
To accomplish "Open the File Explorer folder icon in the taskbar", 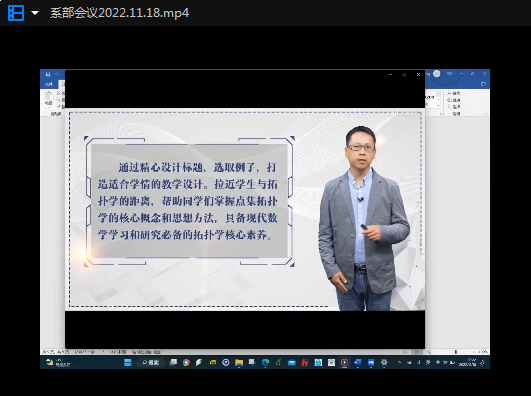I will pyautogui.click(x=239, y=362).
